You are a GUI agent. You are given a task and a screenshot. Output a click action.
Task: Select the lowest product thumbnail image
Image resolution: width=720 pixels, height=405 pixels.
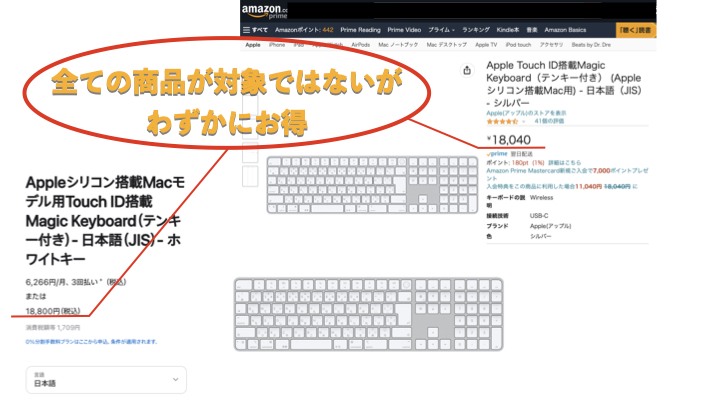250,176
